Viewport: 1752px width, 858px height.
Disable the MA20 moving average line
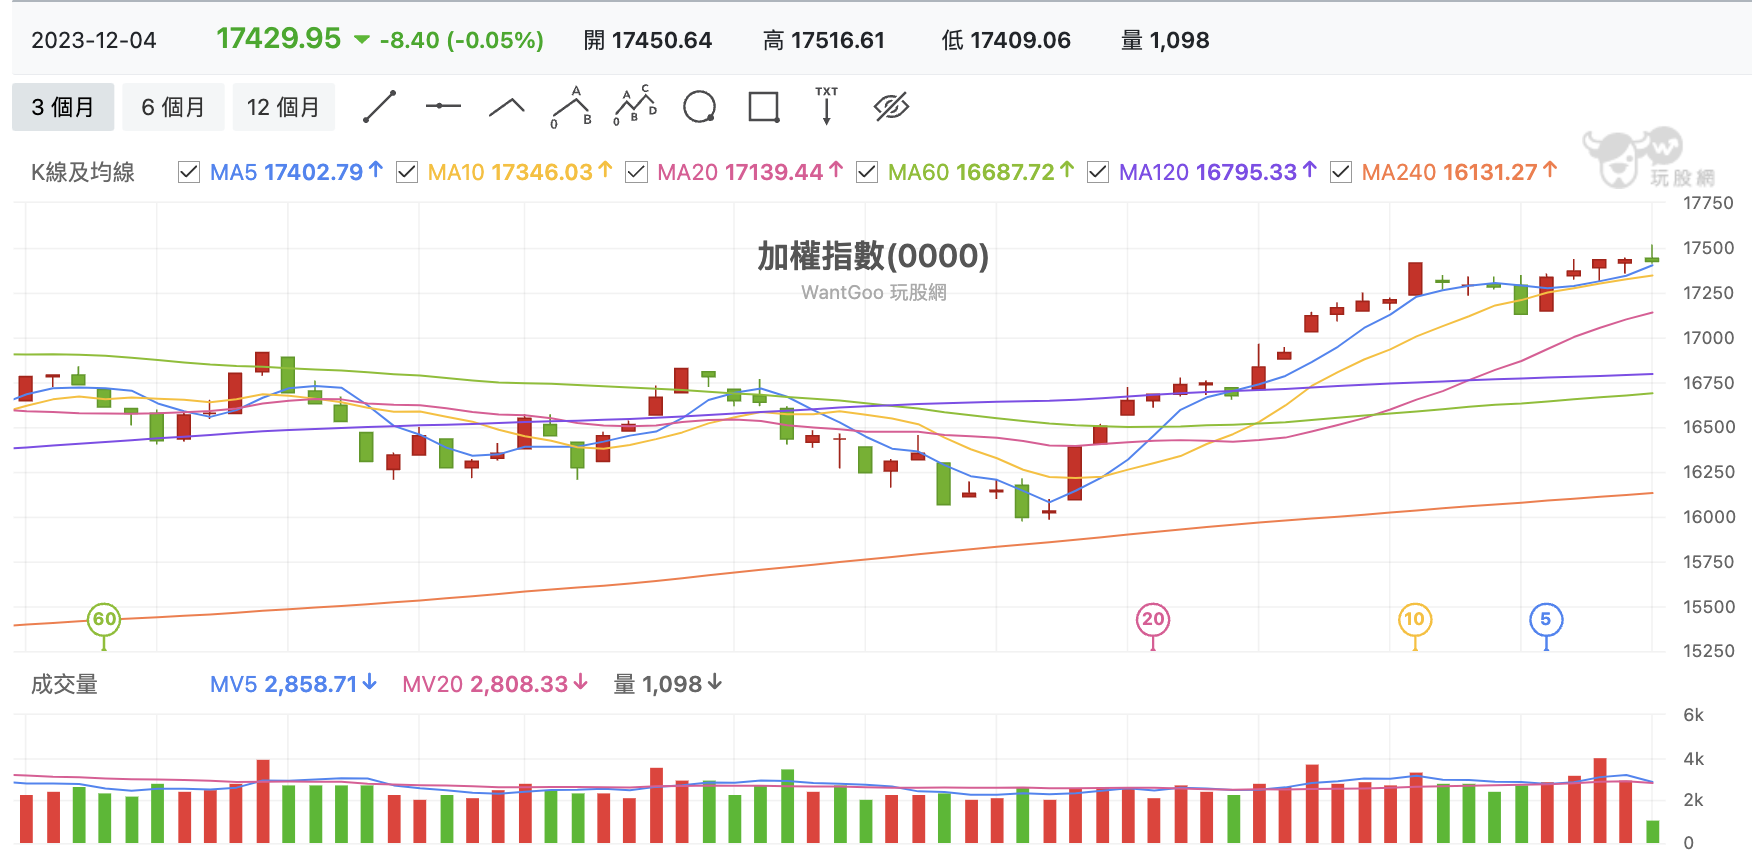[636, 172]
